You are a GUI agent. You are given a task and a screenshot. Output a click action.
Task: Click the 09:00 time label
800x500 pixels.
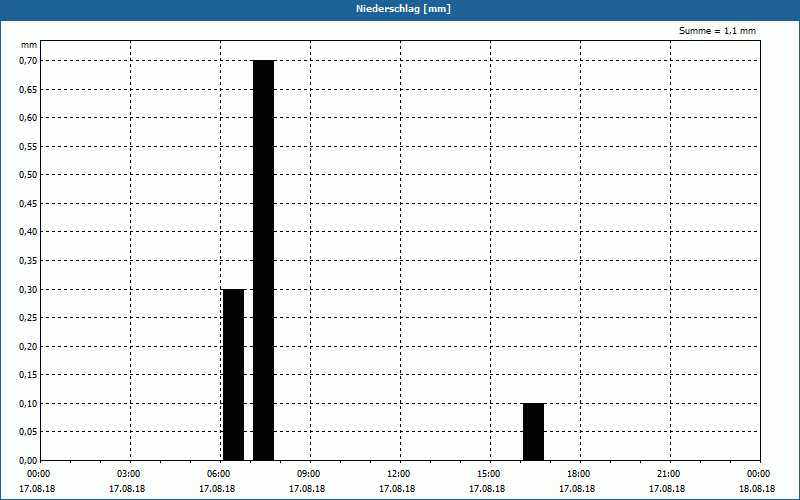tap(307, 474)
